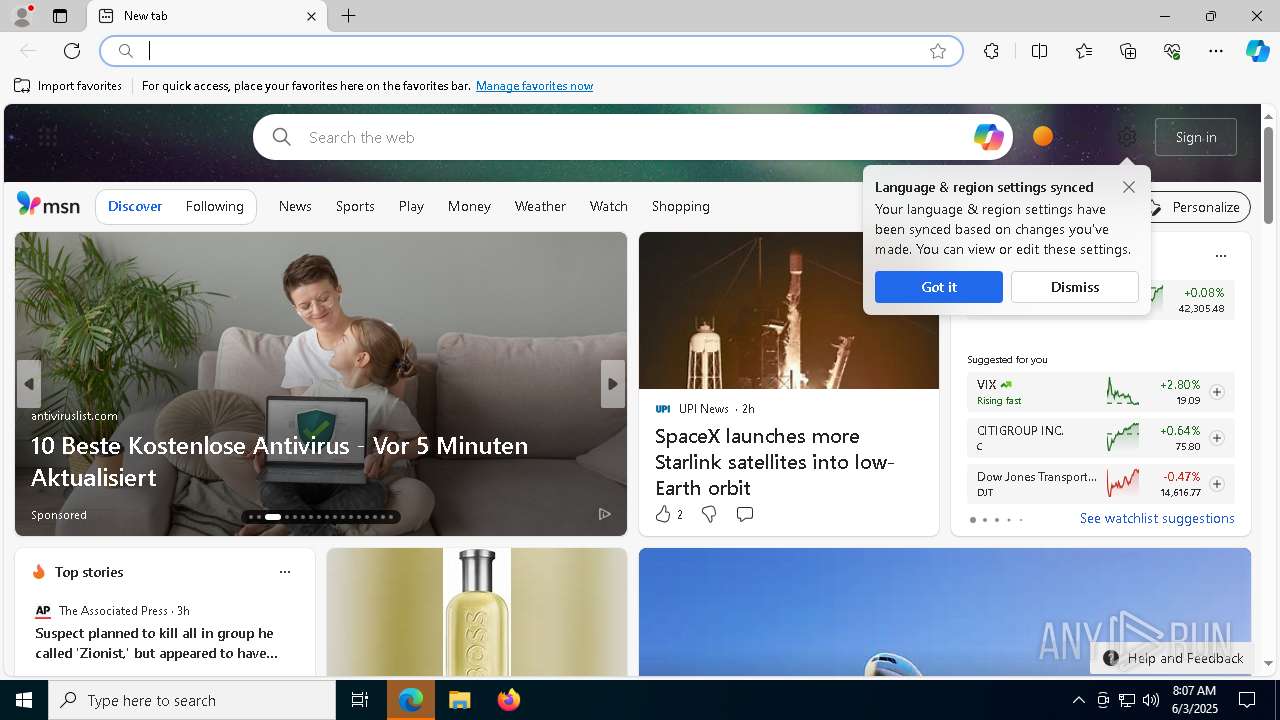Open the Weather section
1280x720 pixels.
(540, 206)
